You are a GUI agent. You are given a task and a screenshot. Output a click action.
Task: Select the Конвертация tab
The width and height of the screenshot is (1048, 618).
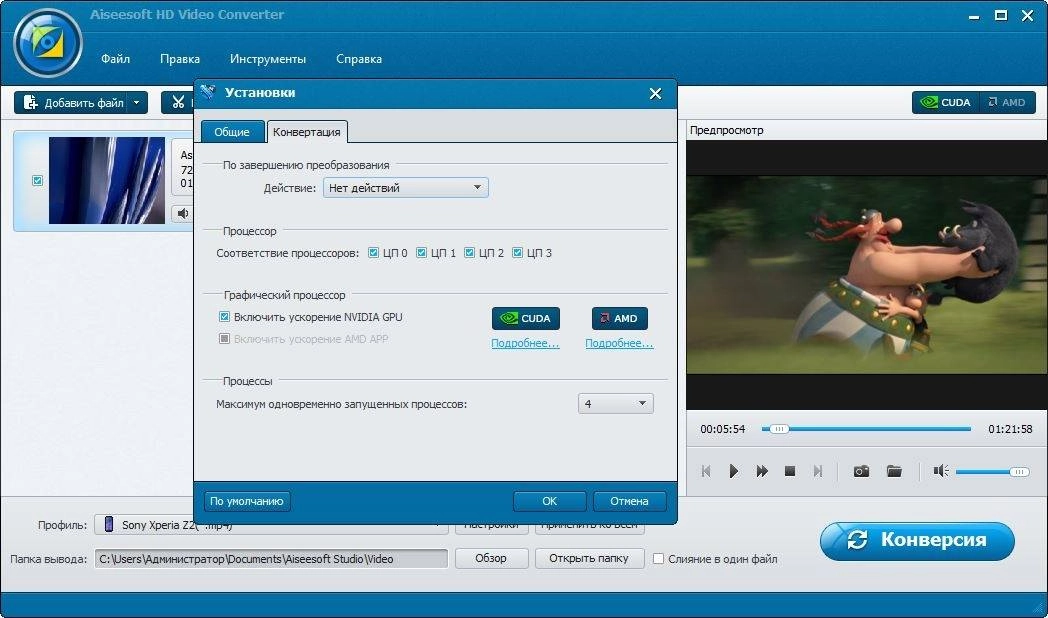tap(307, 132)
